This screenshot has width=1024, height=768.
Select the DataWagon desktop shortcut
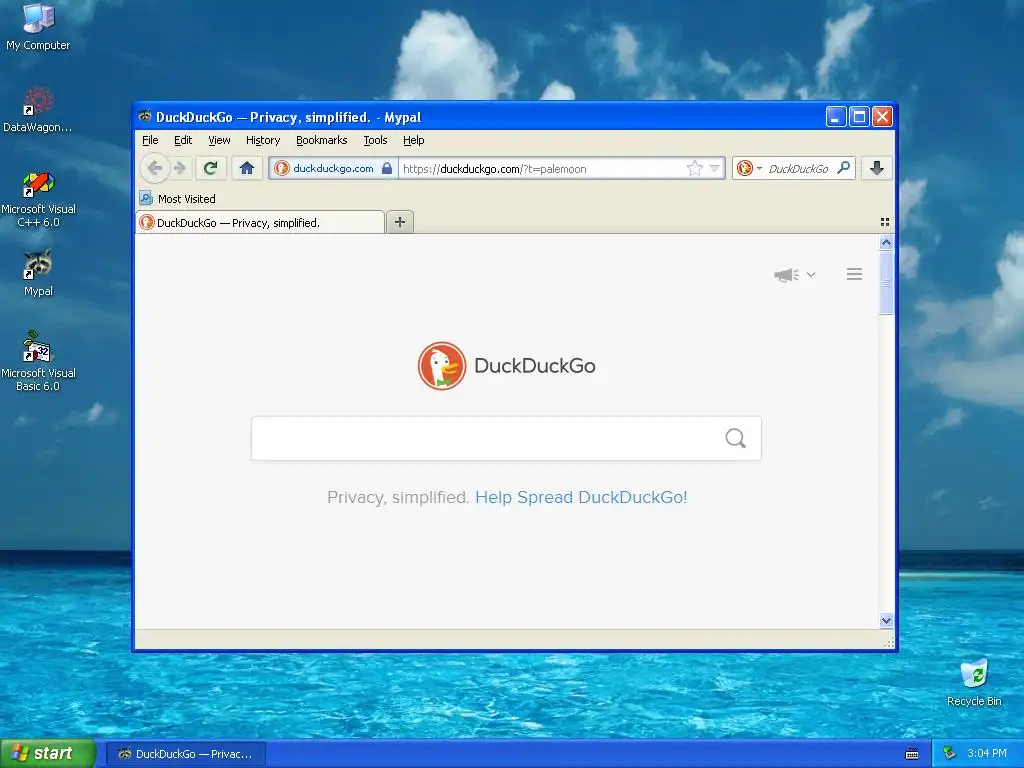coord(38,109)
